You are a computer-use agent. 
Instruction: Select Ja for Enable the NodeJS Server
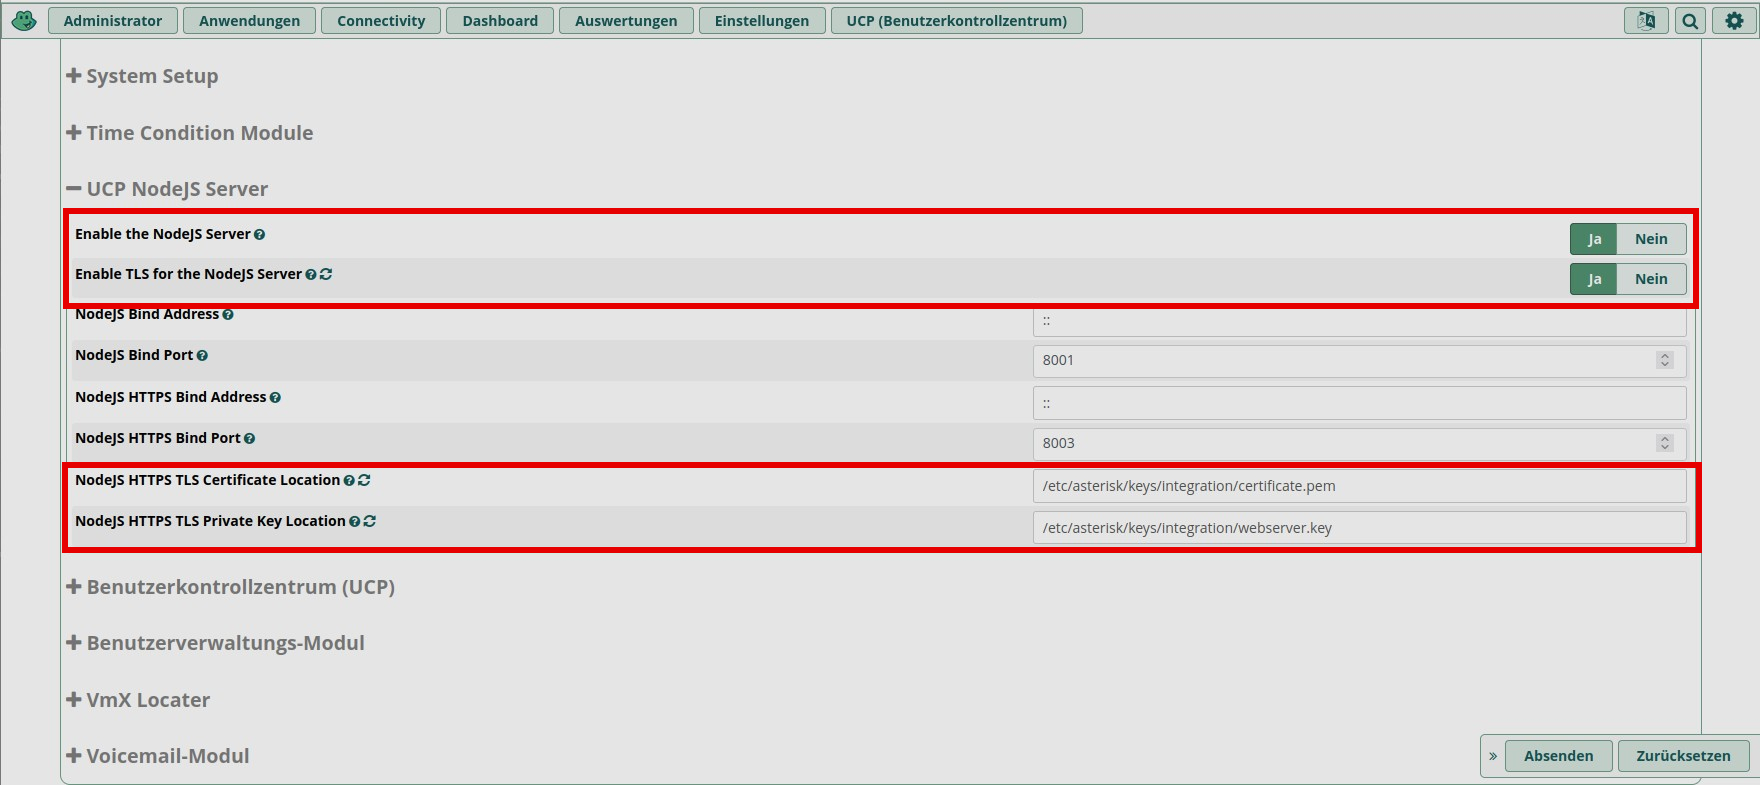pos(1594,239)
